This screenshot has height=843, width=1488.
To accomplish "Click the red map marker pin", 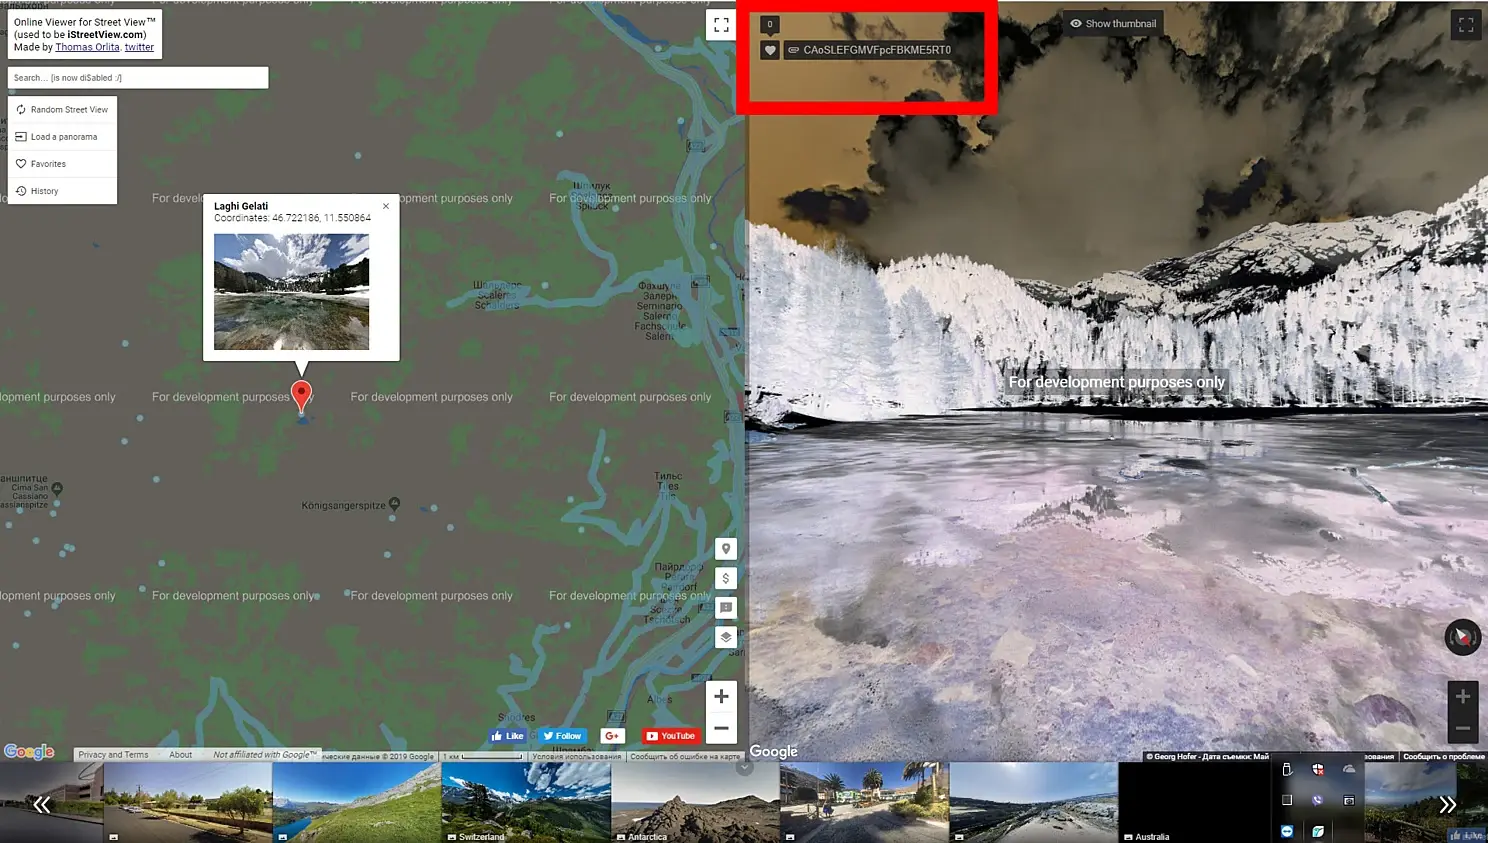I will [x=301, y=397].
